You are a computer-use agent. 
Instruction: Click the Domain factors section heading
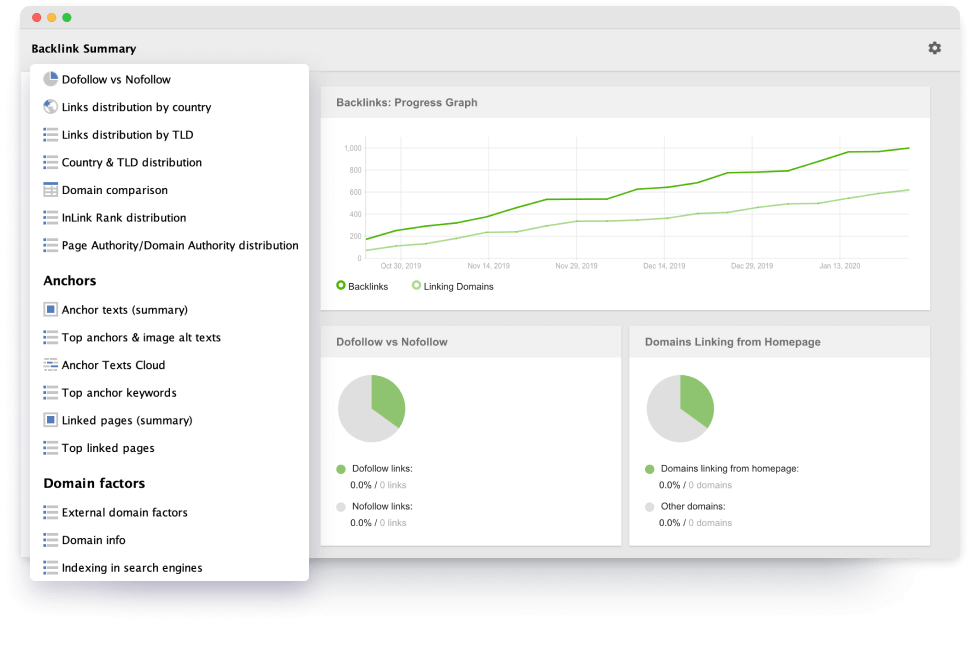coord(94,484)
